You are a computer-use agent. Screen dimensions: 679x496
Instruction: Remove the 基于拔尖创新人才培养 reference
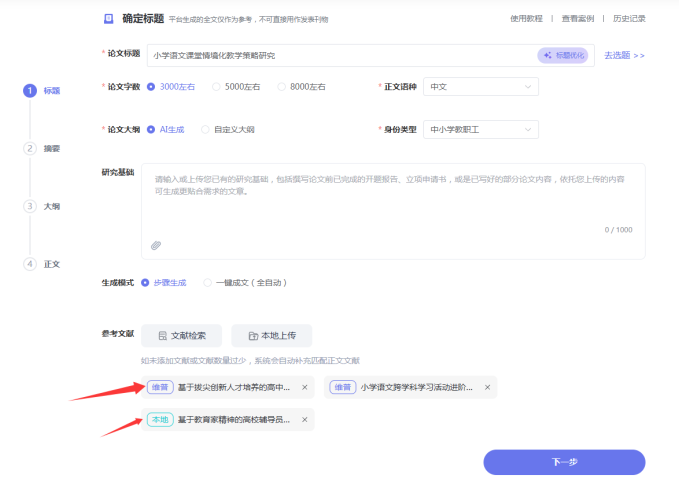(305, 387)
